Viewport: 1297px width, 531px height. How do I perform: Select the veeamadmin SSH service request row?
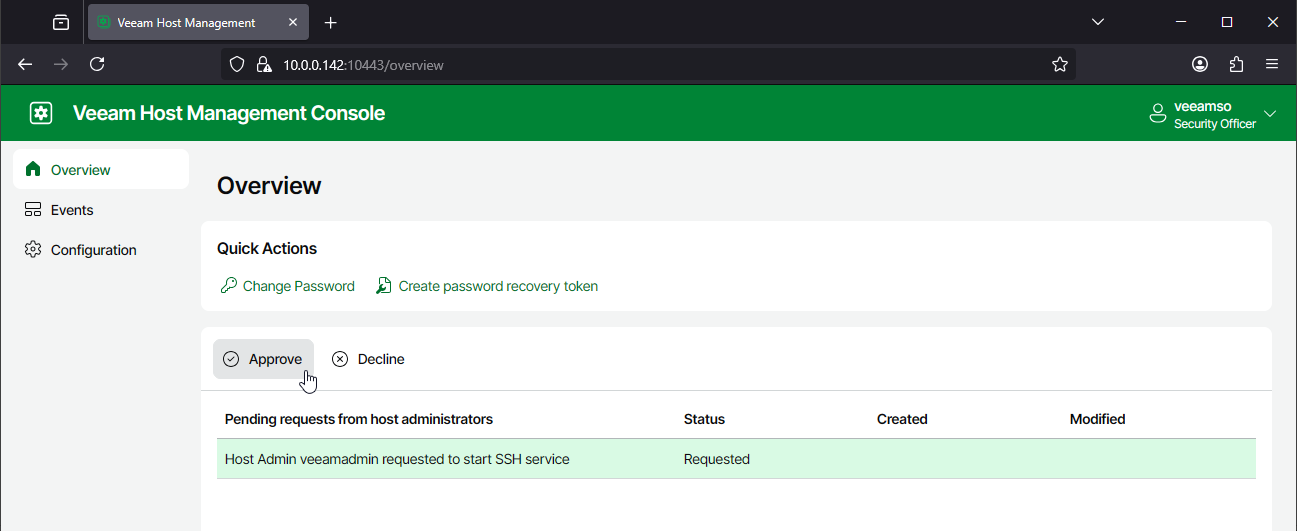click(736, 459)
